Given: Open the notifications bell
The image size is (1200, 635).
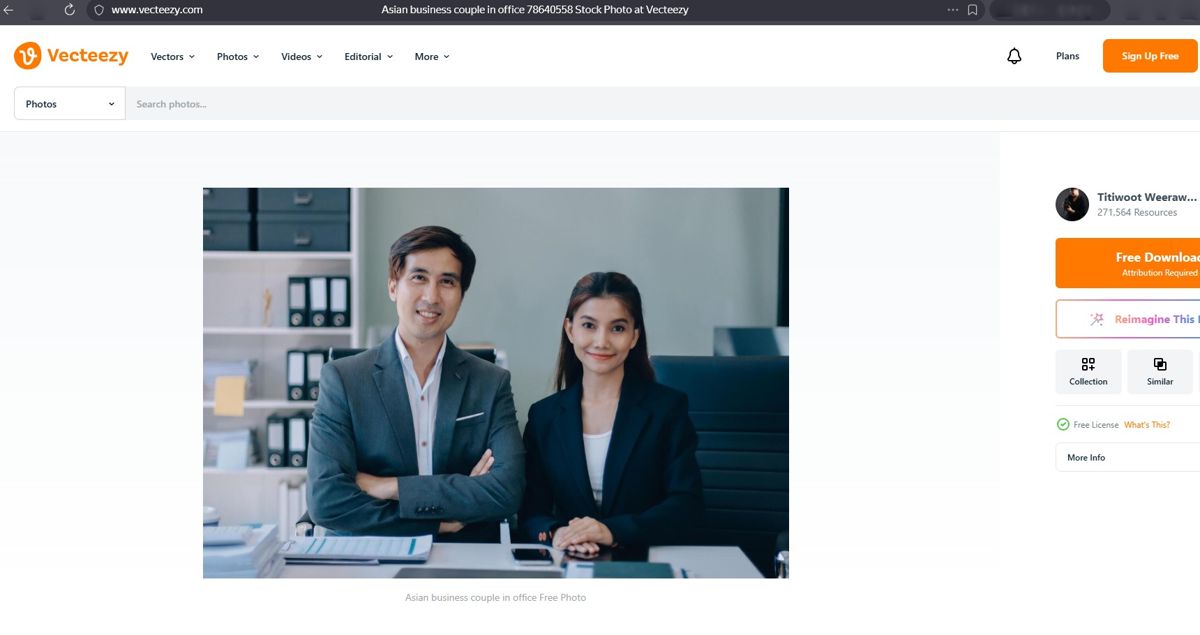Looking at the screenshot, I should coord(1014,56).
